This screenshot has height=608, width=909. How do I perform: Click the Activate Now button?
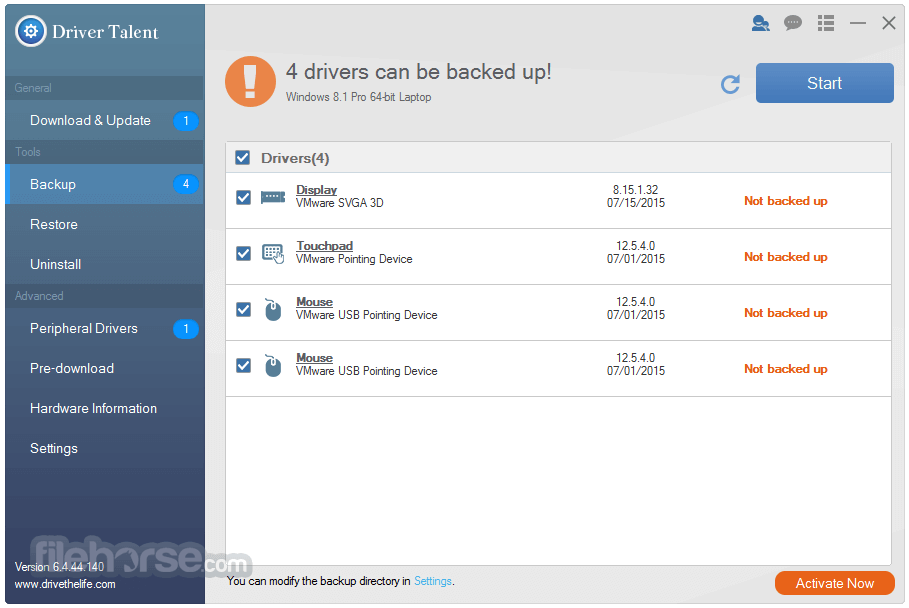(x=834, y=583)
